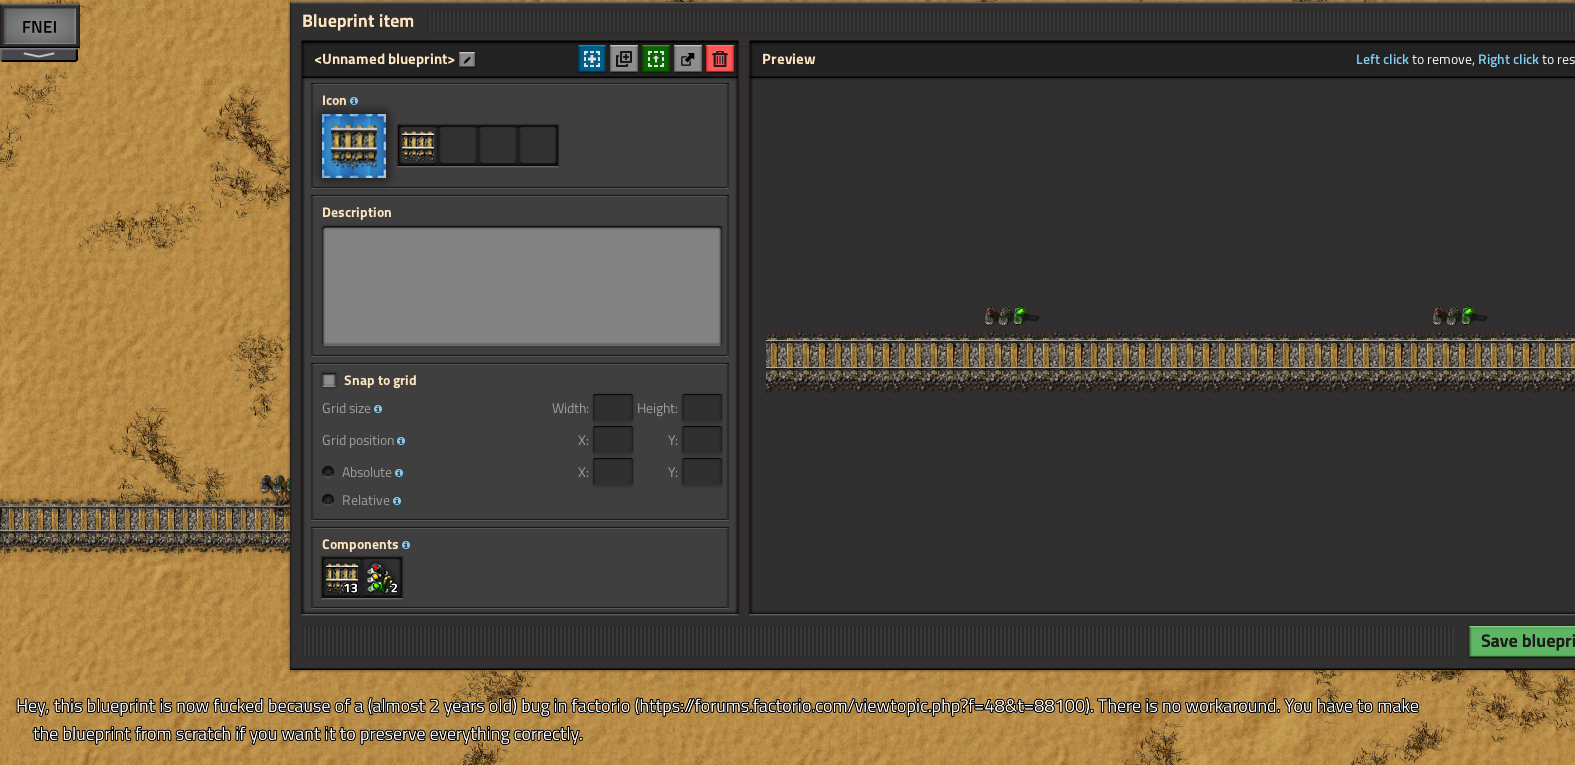Click the Grid position Y field
The width and height of the screenshot is (1575, 765).
click(702, 440)
